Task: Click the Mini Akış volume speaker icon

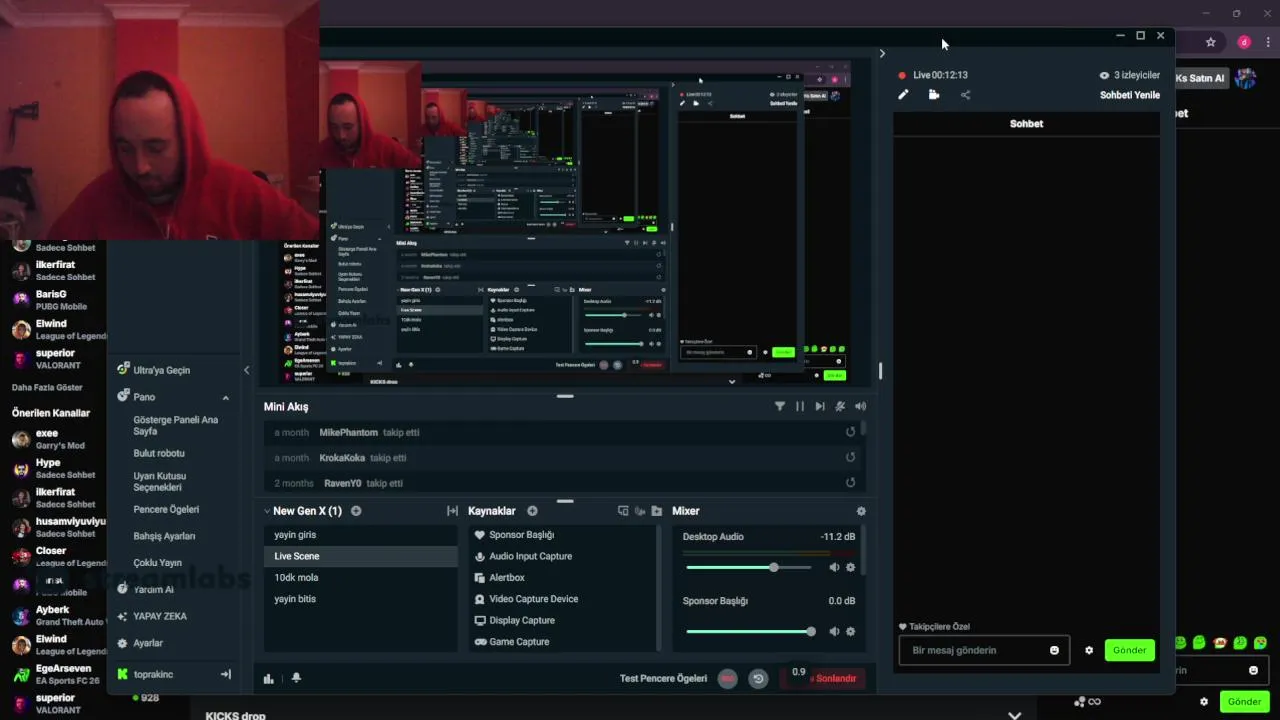Action: point(860,406)
